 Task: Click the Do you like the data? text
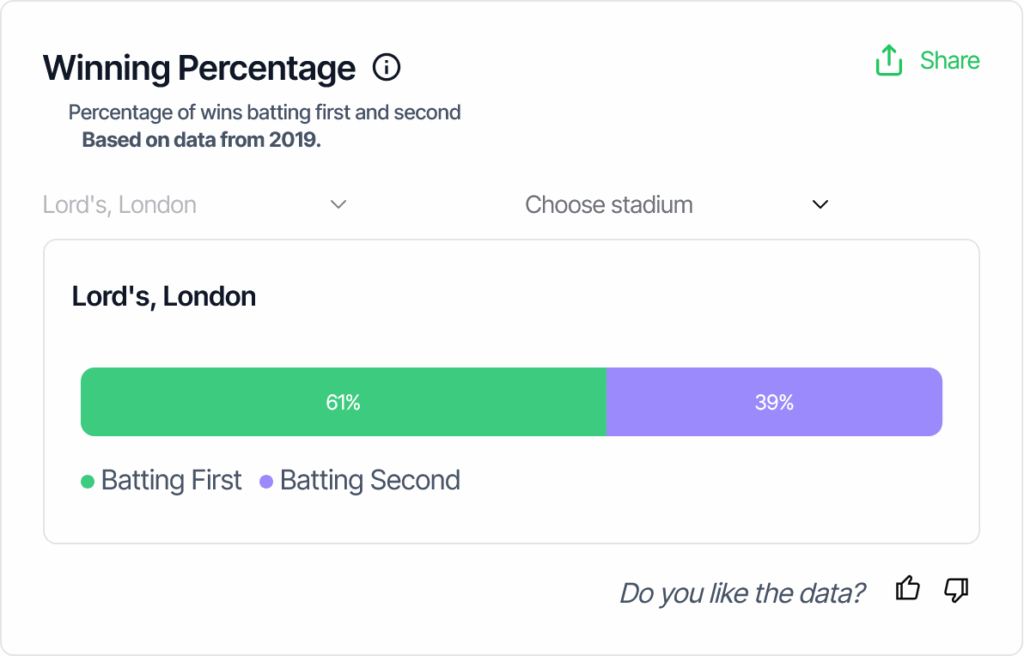pyautogui.click(x=742, y=593)
